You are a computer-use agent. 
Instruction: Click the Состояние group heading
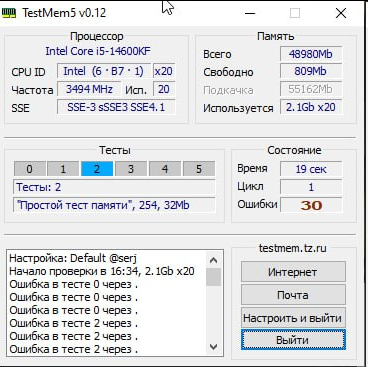point(294,150)
